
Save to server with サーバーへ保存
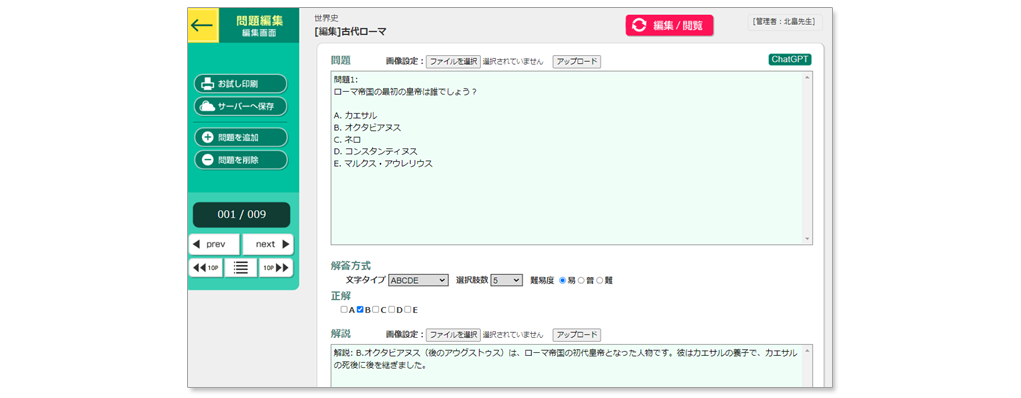pos(240,106)
